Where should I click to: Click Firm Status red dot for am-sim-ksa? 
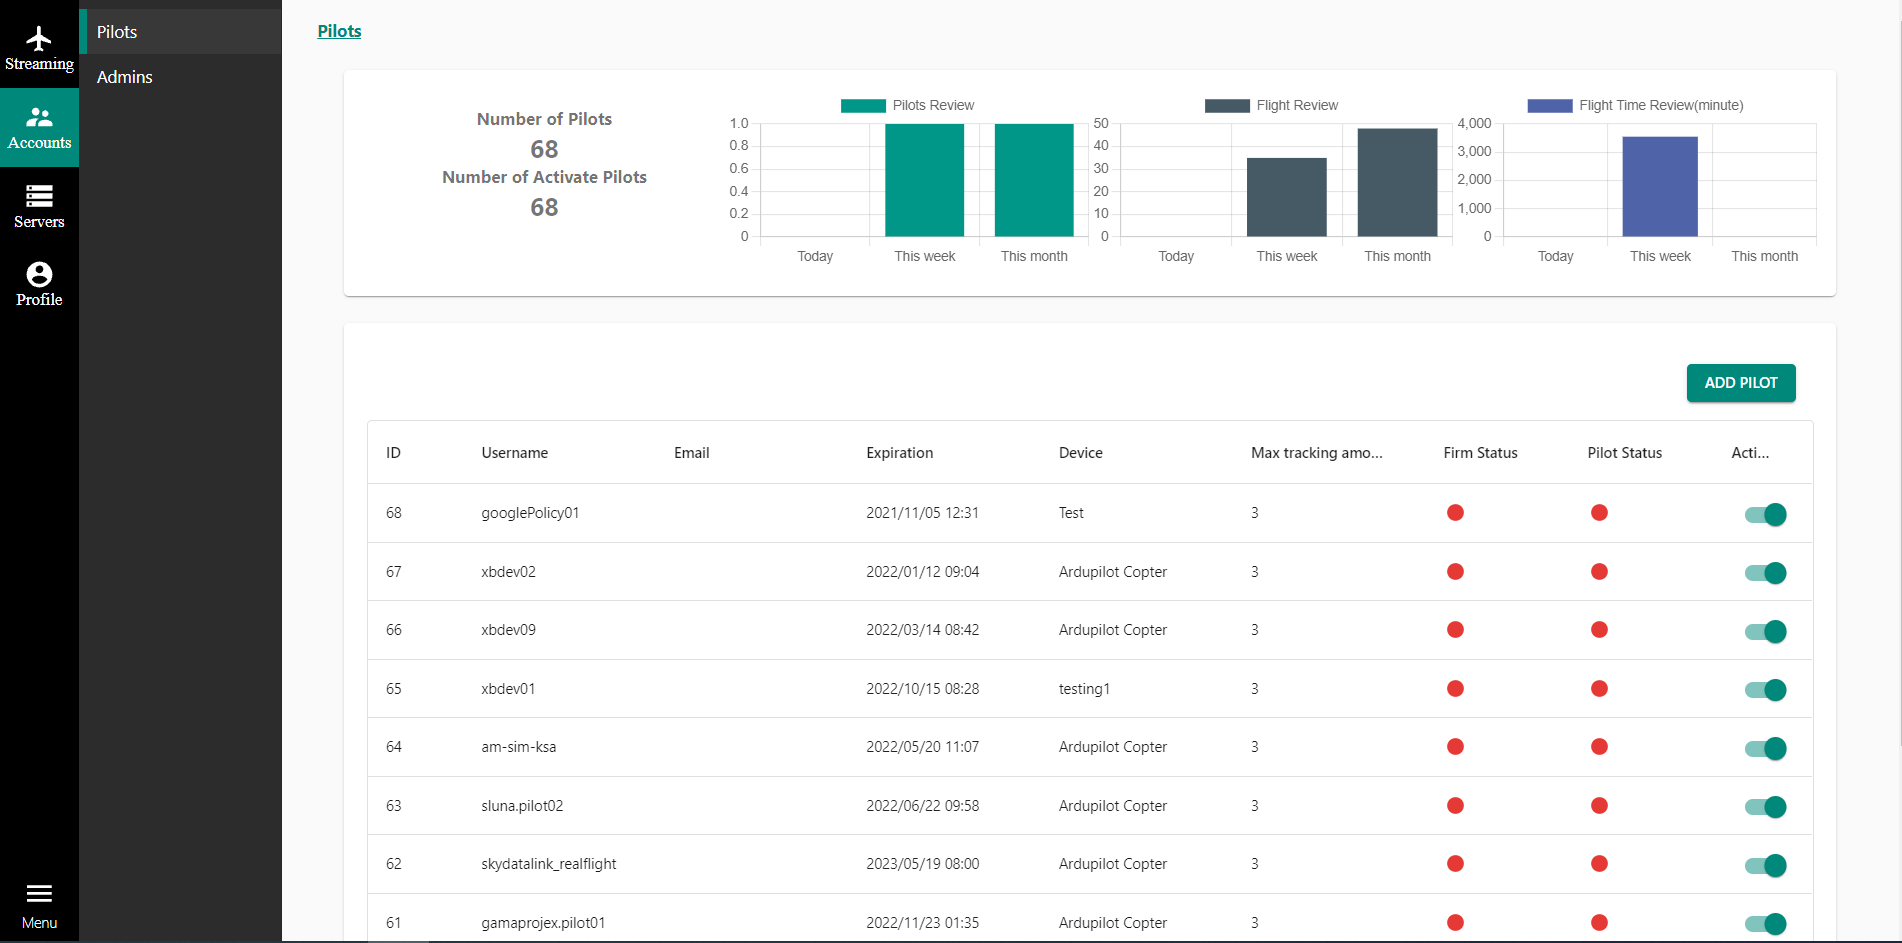coord(1455,747)
